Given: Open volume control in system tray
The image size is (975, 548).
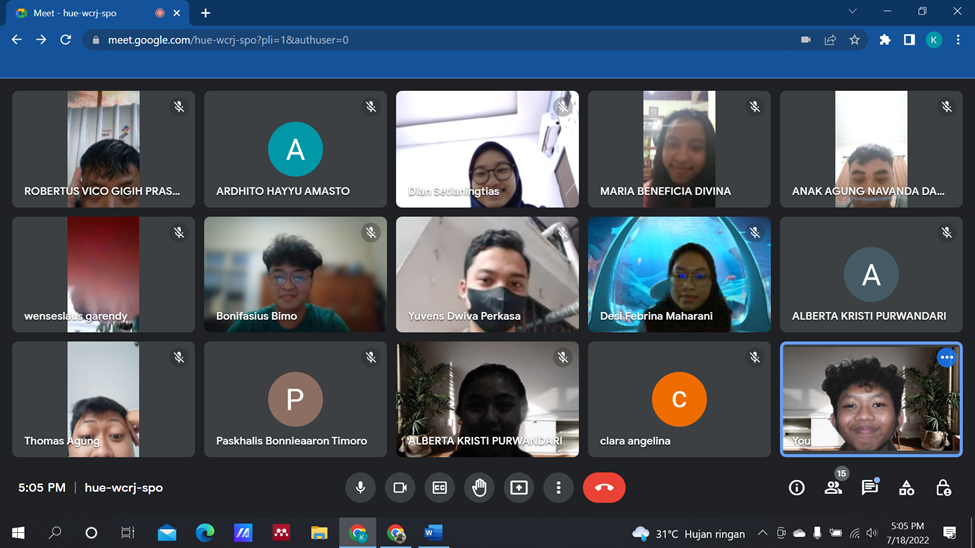Looking at the screenshot, I should pos(872,533).
